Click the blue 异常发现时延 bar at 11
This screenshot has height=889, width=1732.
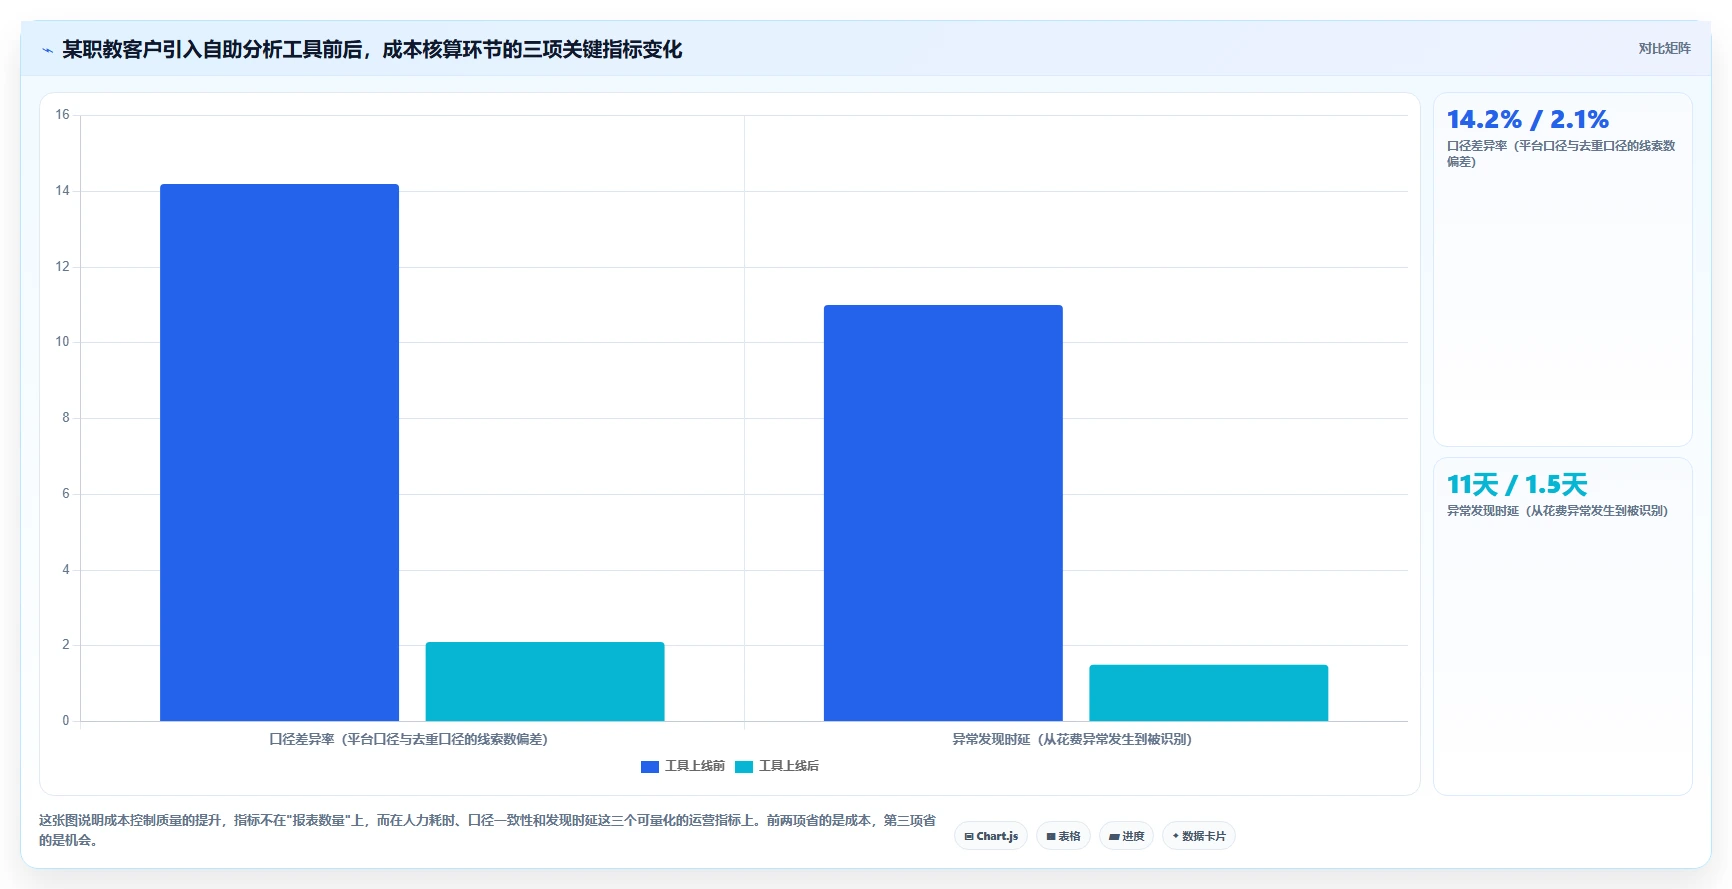pos(943,513)
